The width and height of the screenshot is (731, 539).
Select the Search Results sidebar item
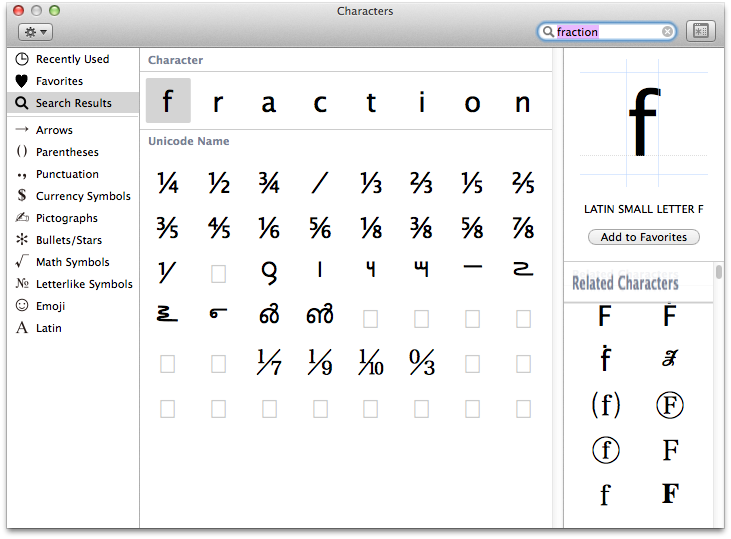coord(73,103)
